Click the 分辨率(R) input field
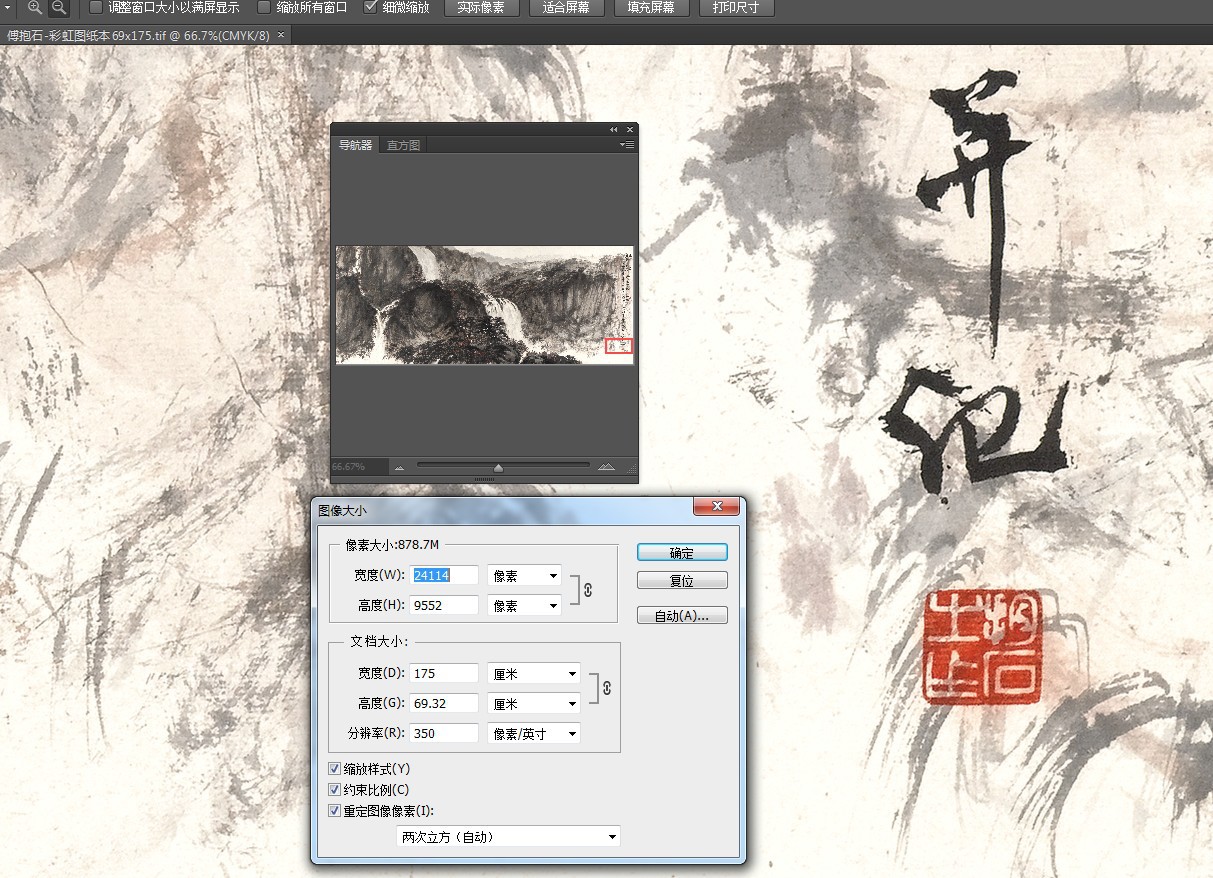 444,733
